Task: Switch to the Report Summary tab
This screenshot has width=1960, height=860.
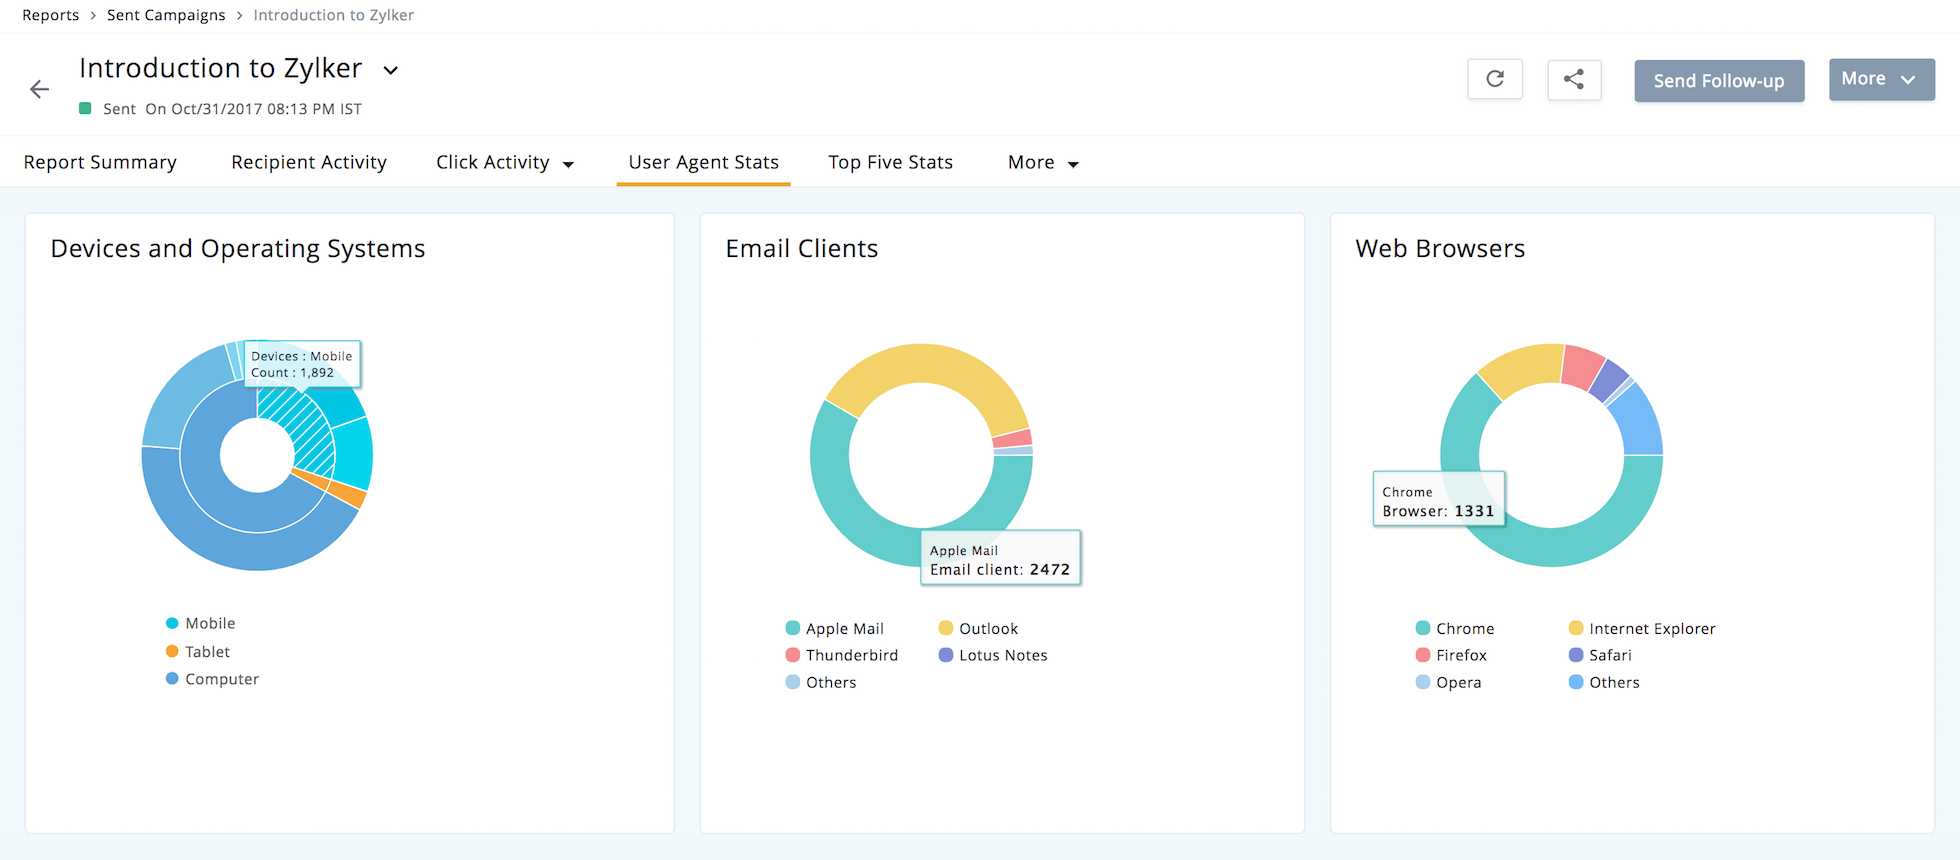Action: [x=100, y=163]
